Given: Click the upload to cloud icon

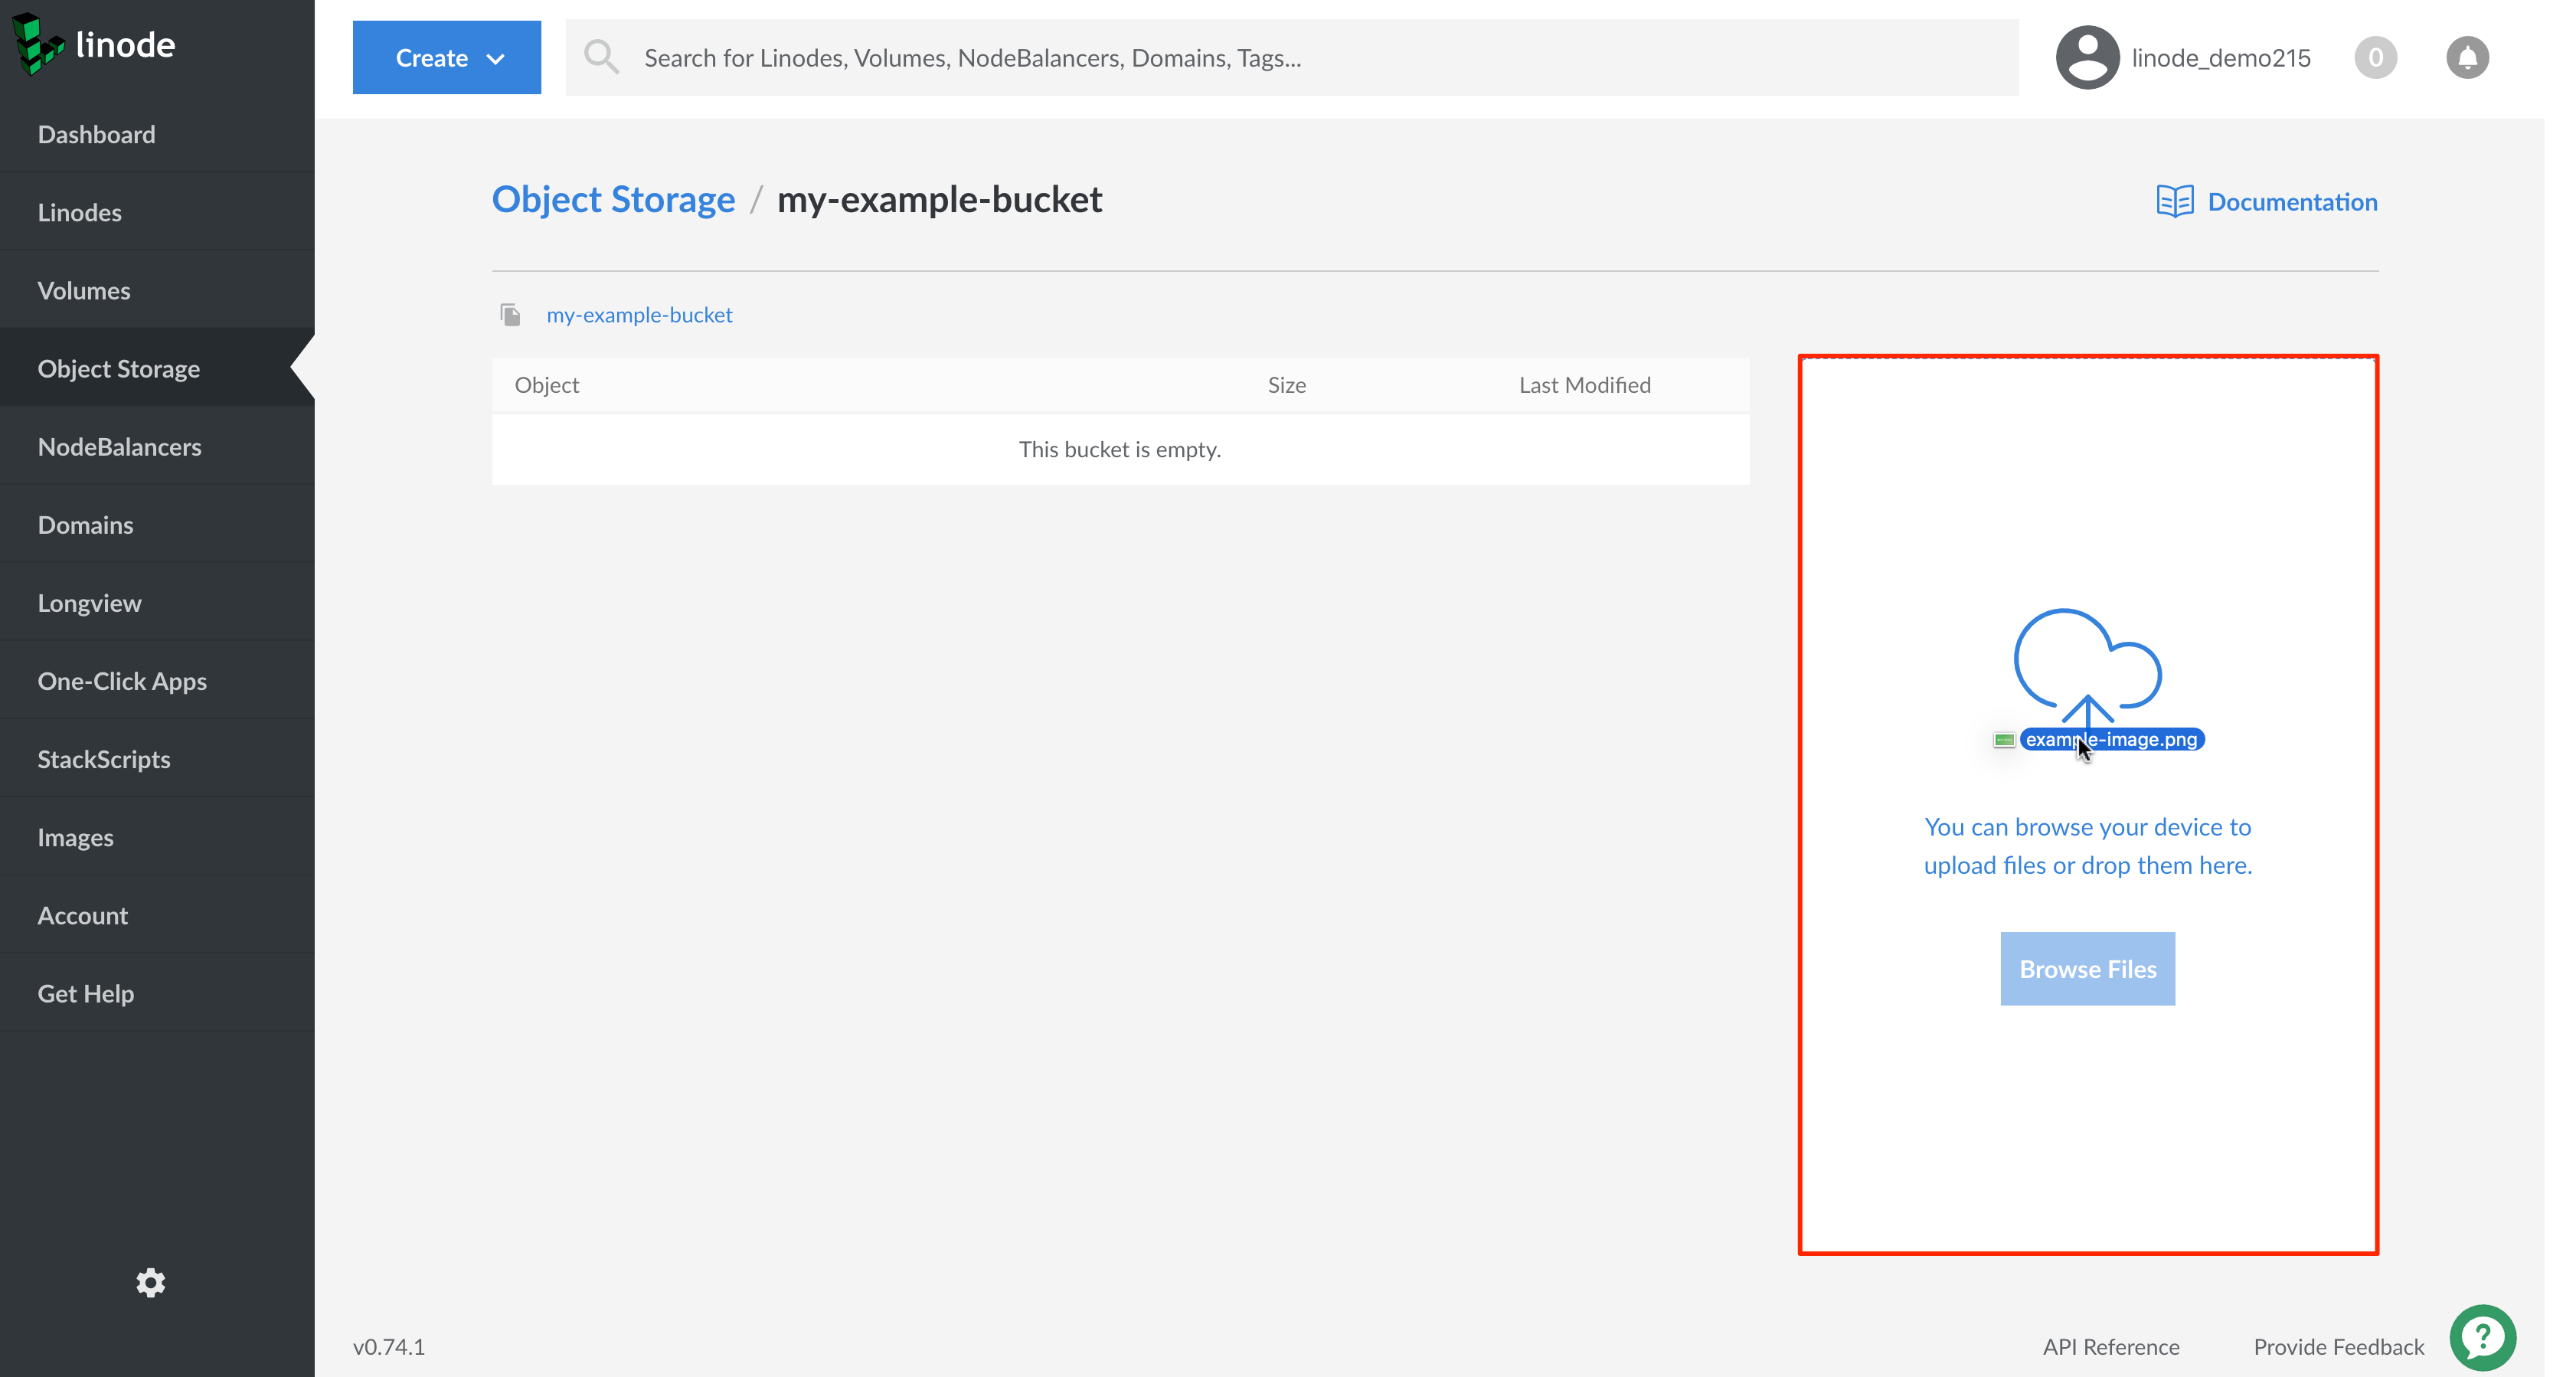Looking at the screenshot, I should point(2087,665).
